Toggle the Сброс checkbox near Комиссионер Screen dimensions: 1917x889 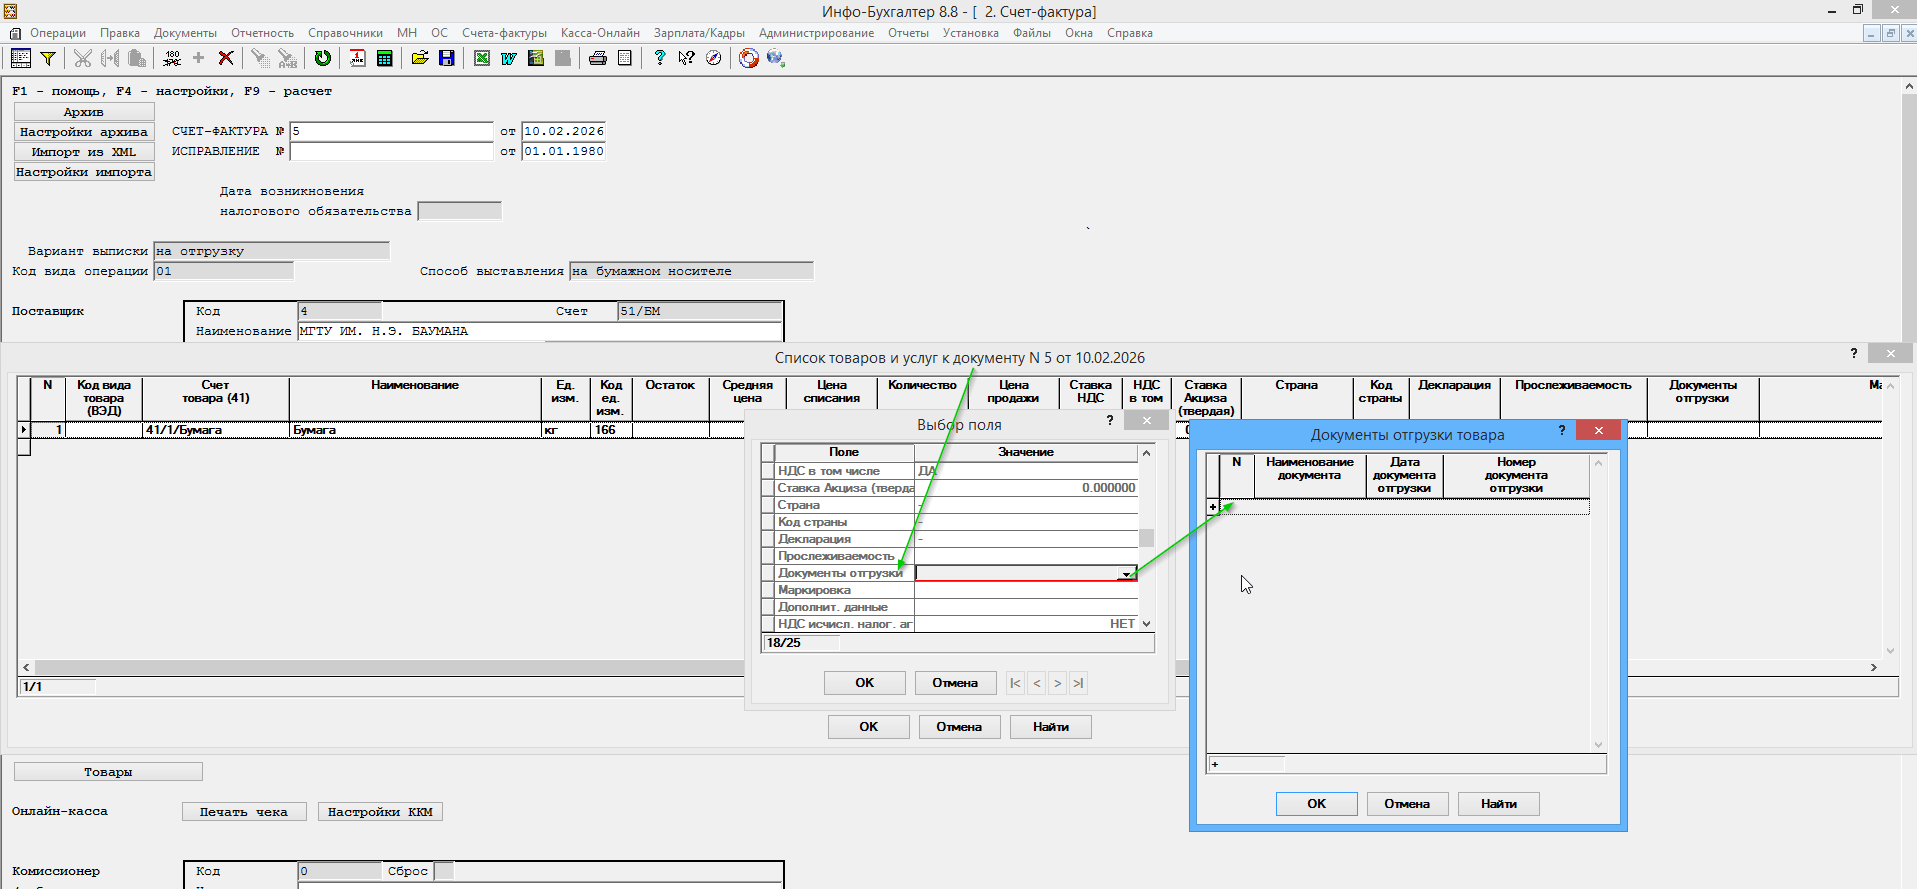(x=445, y=871)
